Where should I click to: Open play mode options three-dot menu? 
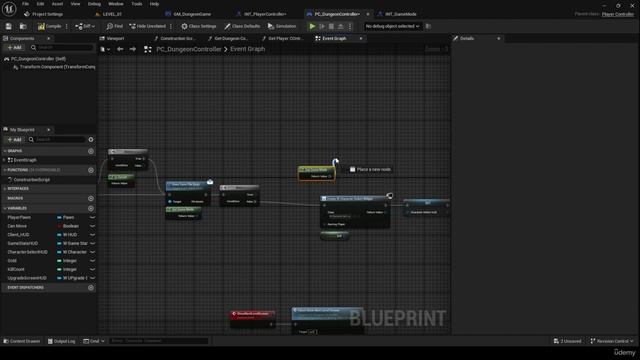pyautogui.click(x=350, y=26)
